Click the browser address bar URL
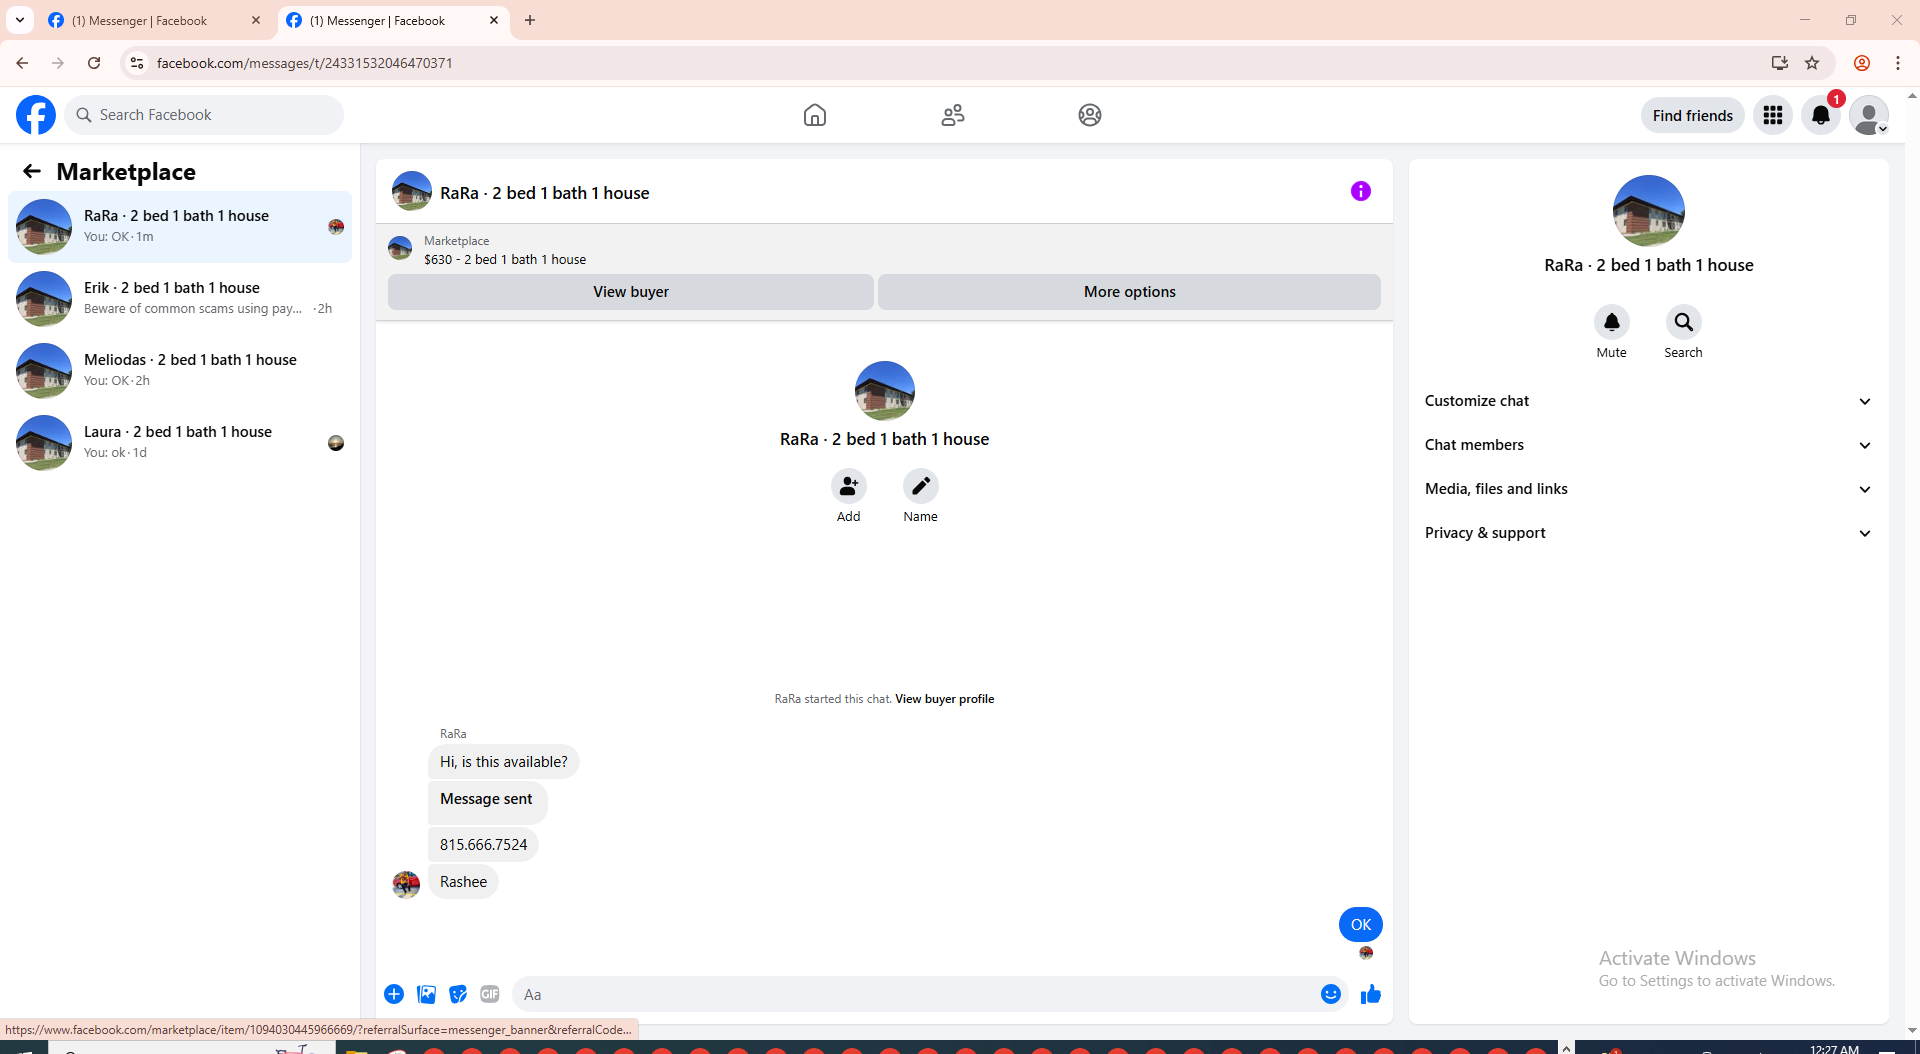The width and height of the screenshot is (1920, 1054). click(x=305, y=63)
